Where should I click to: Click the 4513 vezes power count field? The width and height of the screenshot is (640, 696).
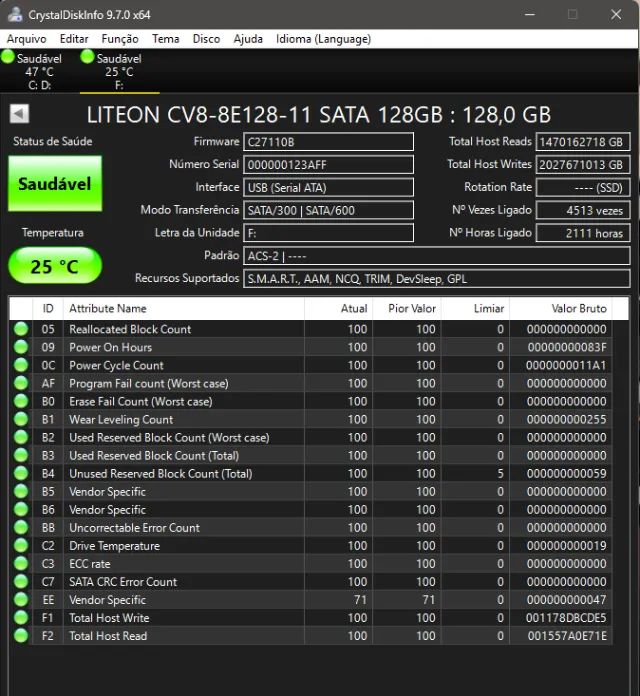click(583, 210)
